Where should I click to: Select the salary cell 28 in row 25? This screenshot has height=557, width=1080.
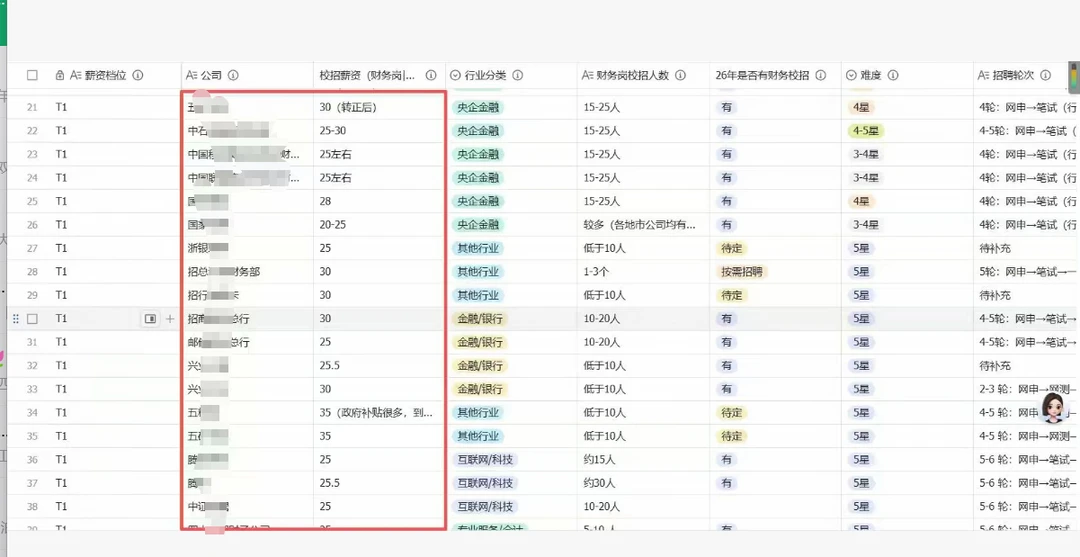point(380,201)
